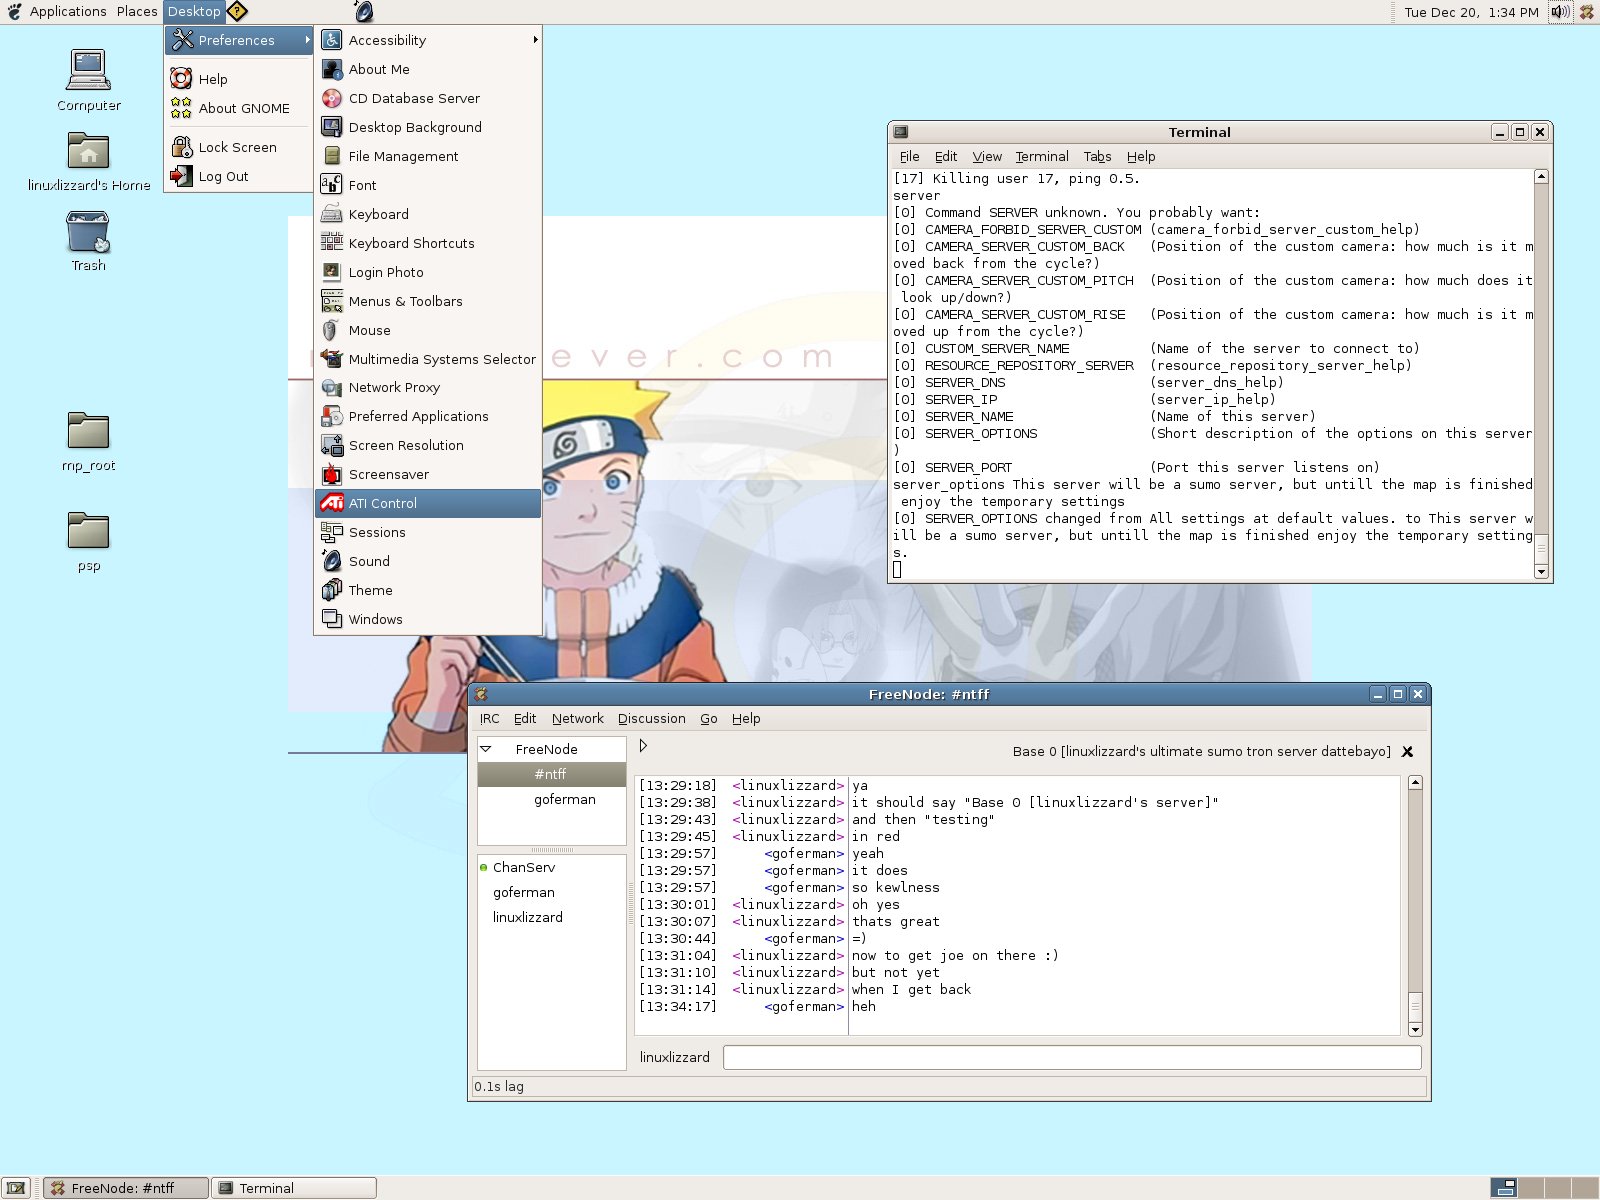Screen dimensions: 1600x1200
Task: Expand the Accessibility submenu arrow
Action: click(x=535, y=40)
